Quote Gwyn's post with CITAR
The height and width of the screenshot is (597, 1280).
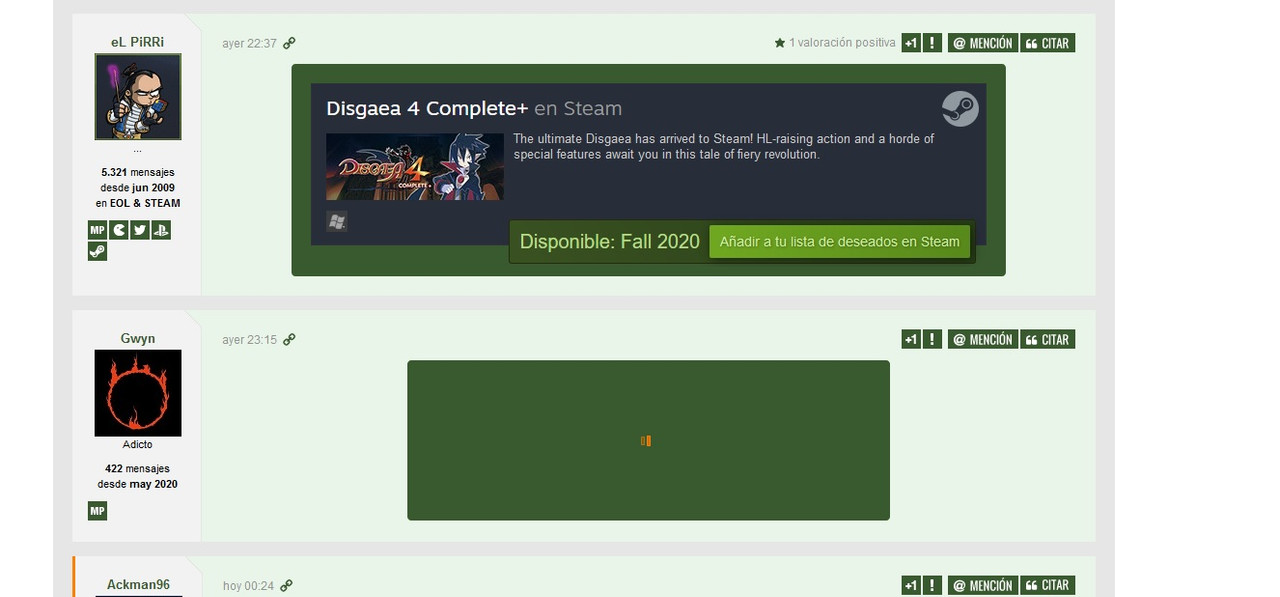(x=1048, y=339)
